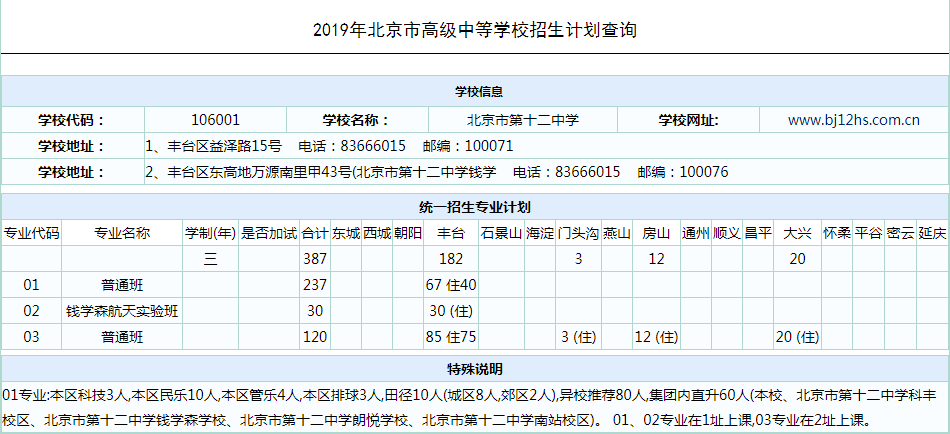Select the 三 school-years value
The width and height of the screenshot is (950, 434).
(210, 259)
